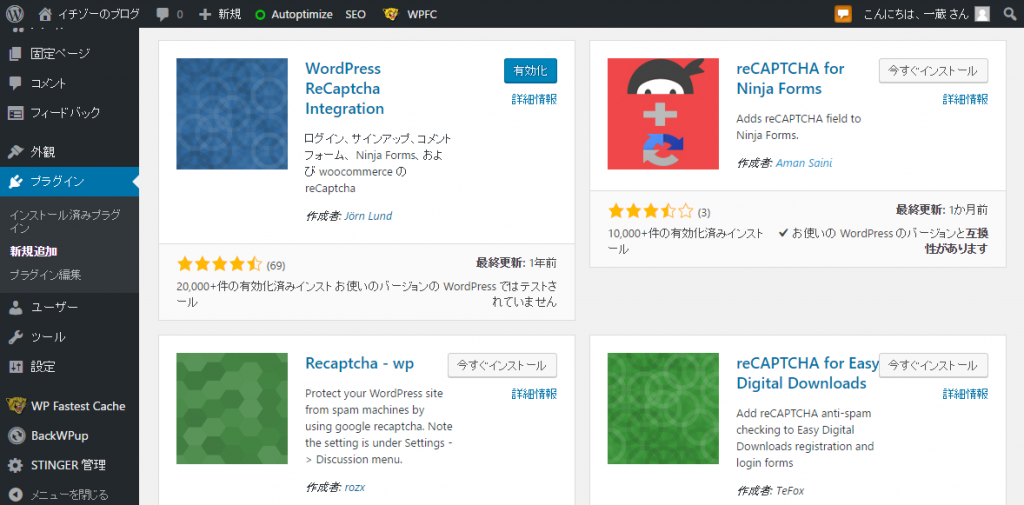View 詳細情報 for reCAPTCHA for Ninja Forms
The width and height of the screenshot is (1024, 505).
[965, 99]
